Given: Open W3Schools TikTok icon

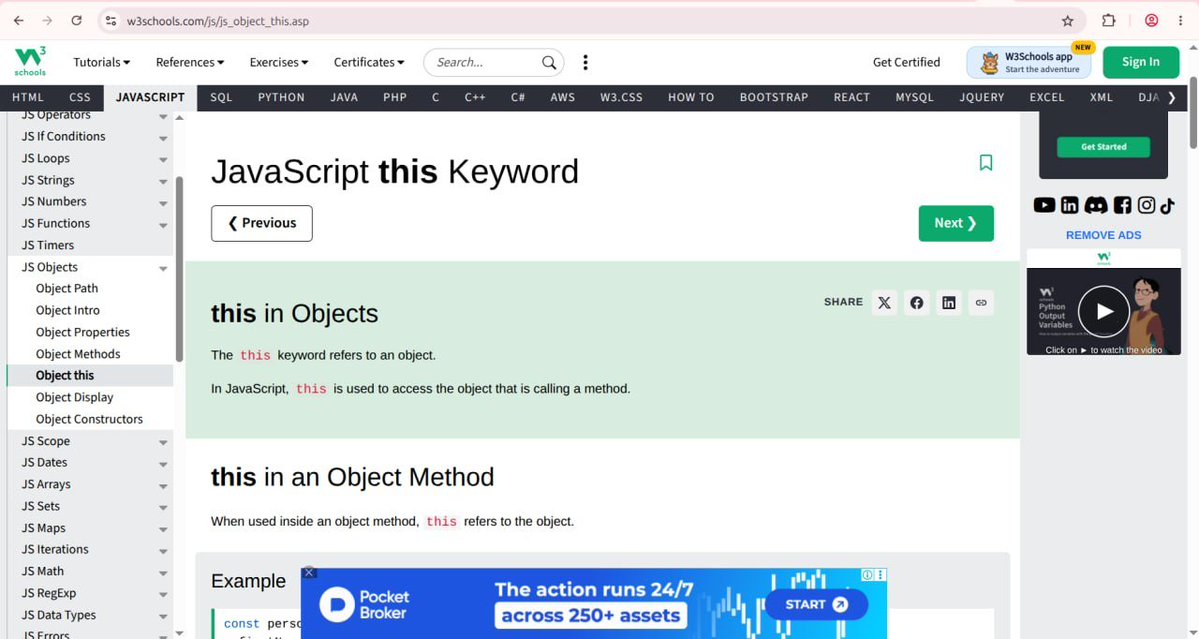Looking at the screenshot, I should [1167, 205].
